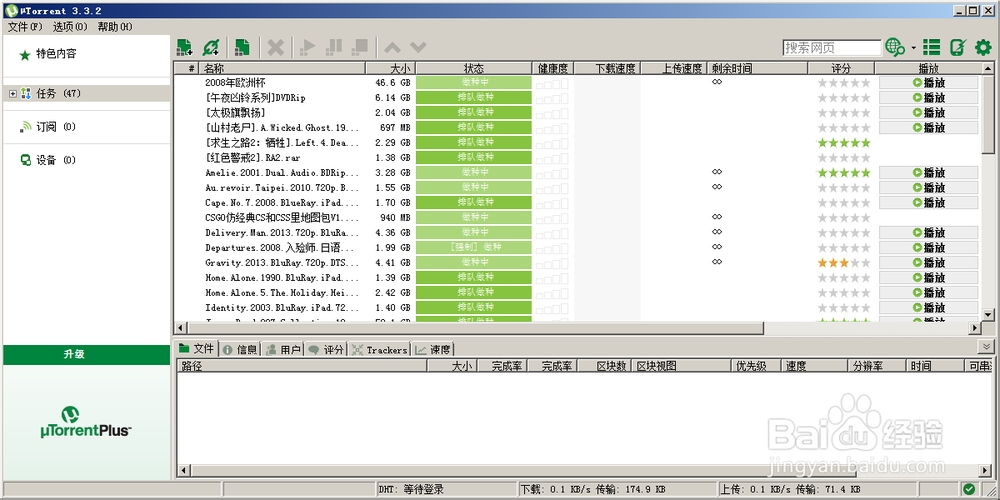Expand the 任务 tree node

tap(13, 94)
